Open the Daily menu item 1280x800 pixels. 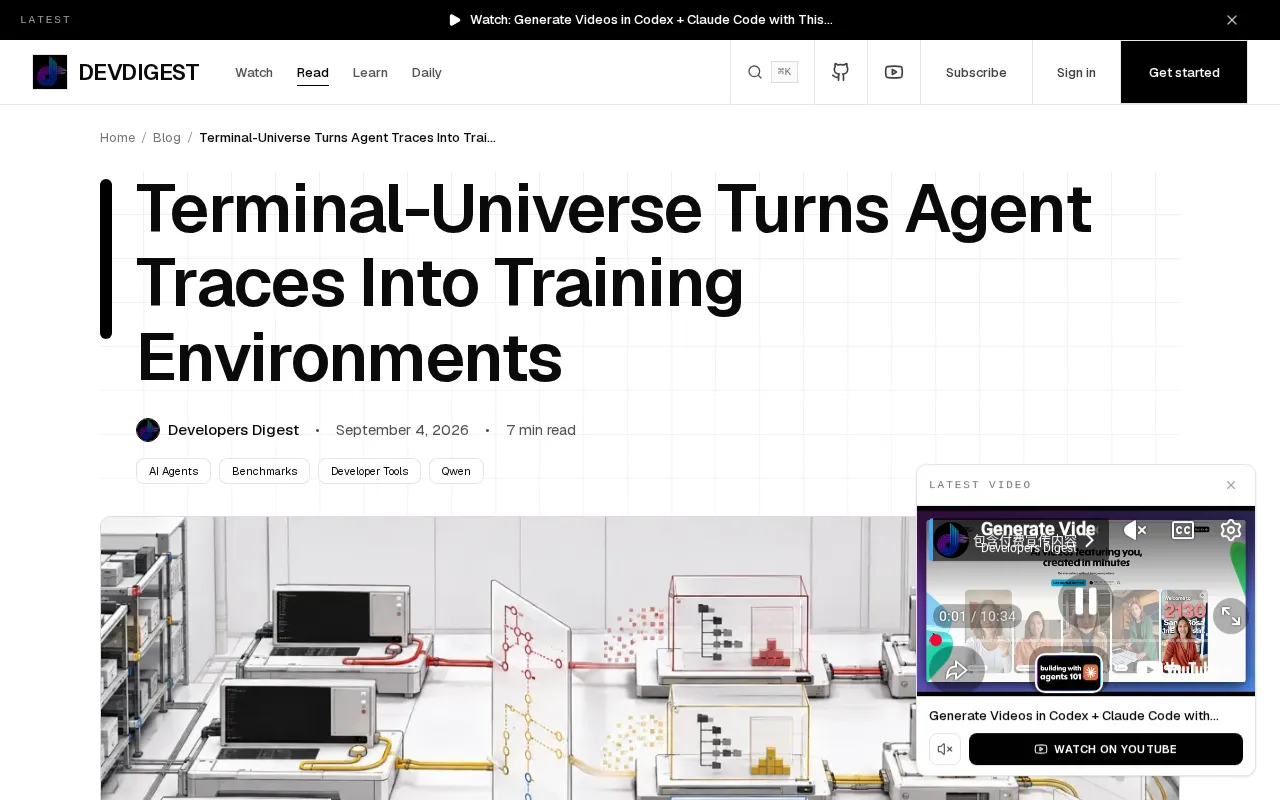coord(427,73)
